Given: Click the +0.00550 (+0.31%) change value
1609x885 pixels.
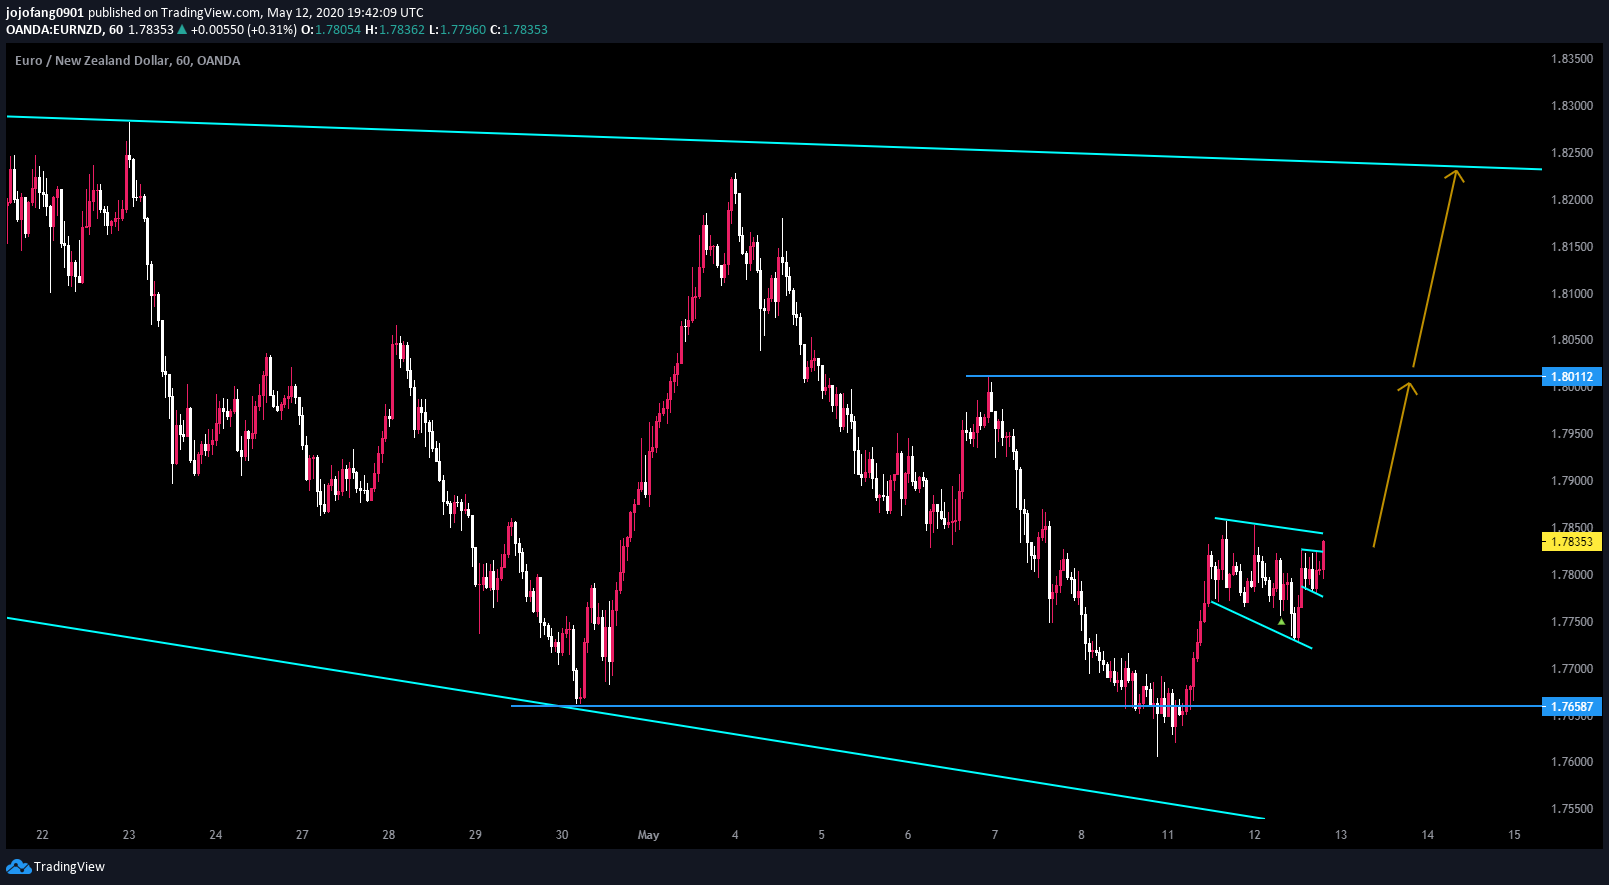Looking at the screenshot, I should point(244,30).
